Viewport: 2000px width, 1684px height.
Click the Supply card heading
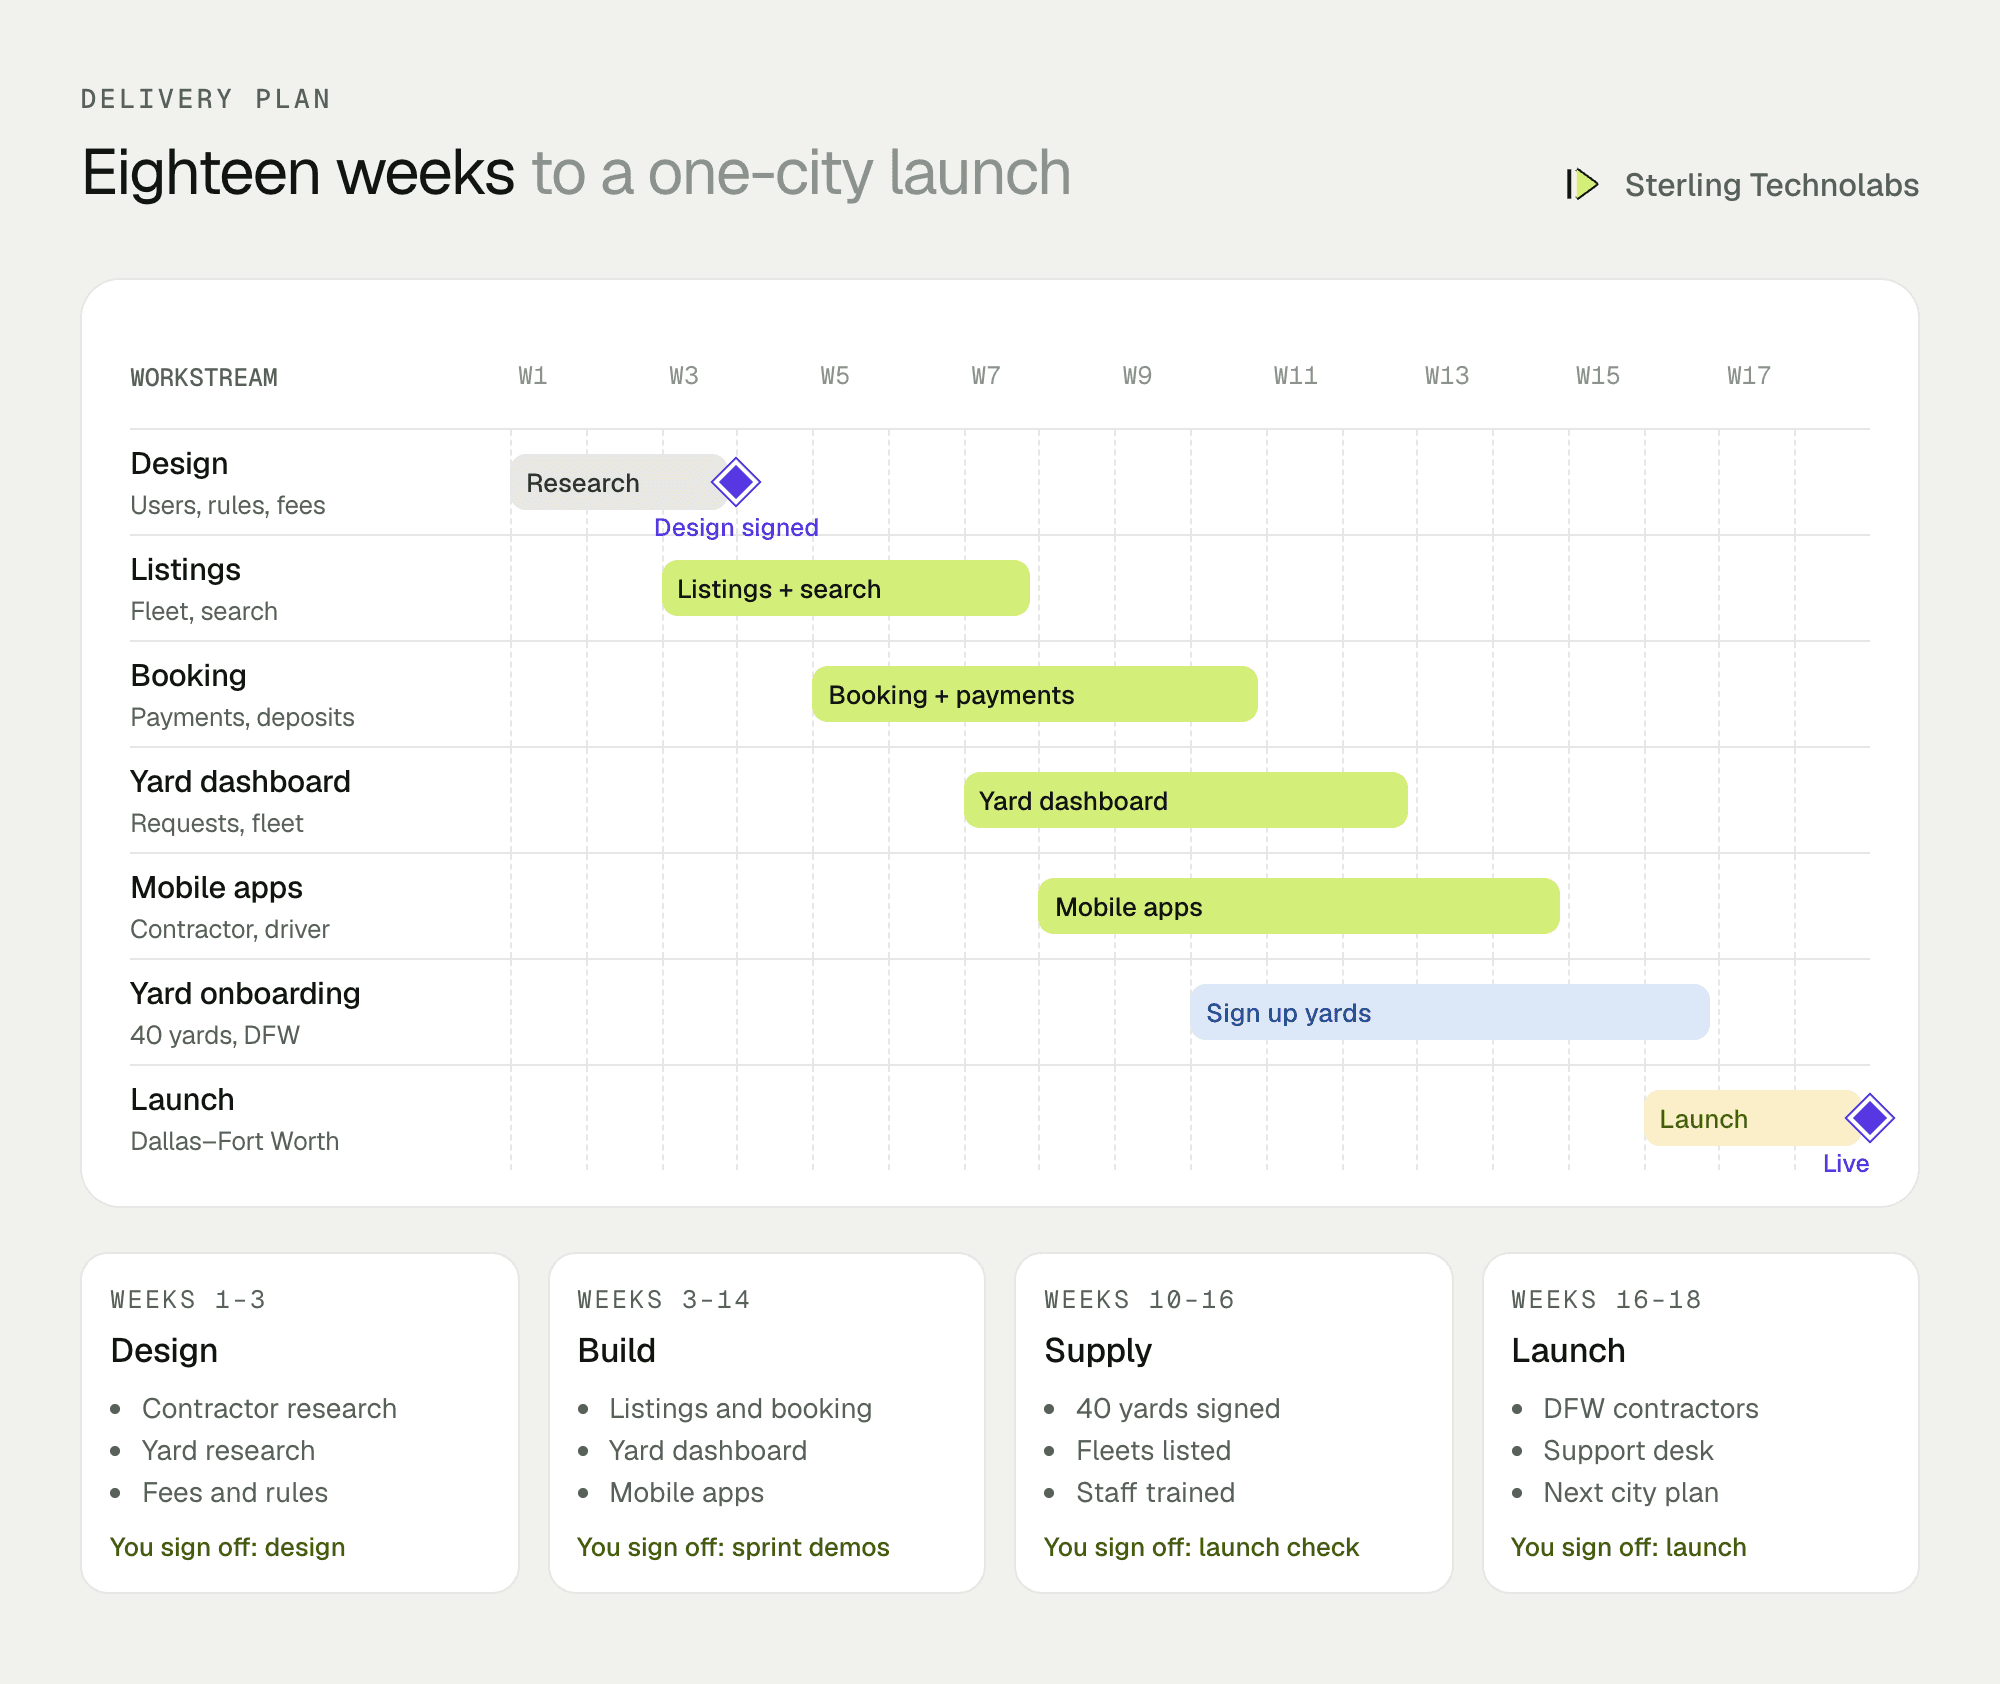pos(1098,1351)
